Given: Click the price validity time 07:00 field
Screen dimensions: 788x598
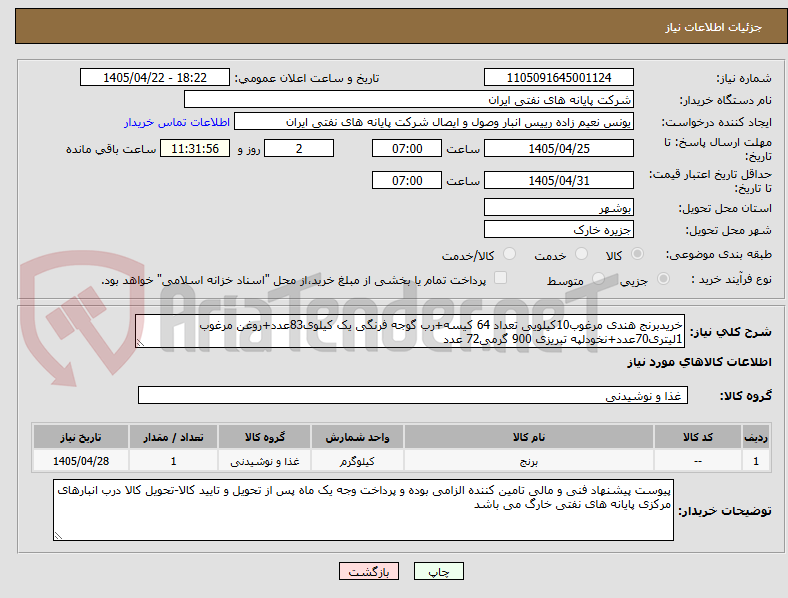Looking at the screenshot, I should pyautogui.click(x=407, y=180).
